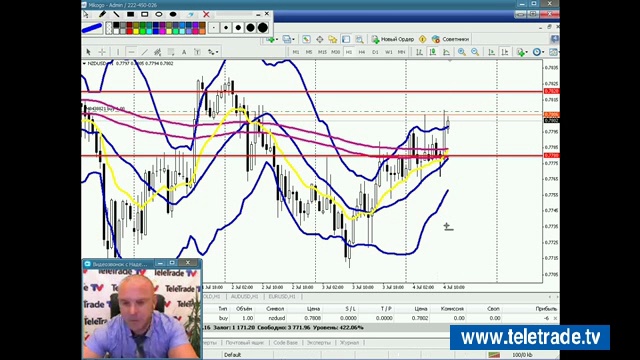Select the filled ellipse tool
This screenshot has width=640, height=360.
point(173,15)
